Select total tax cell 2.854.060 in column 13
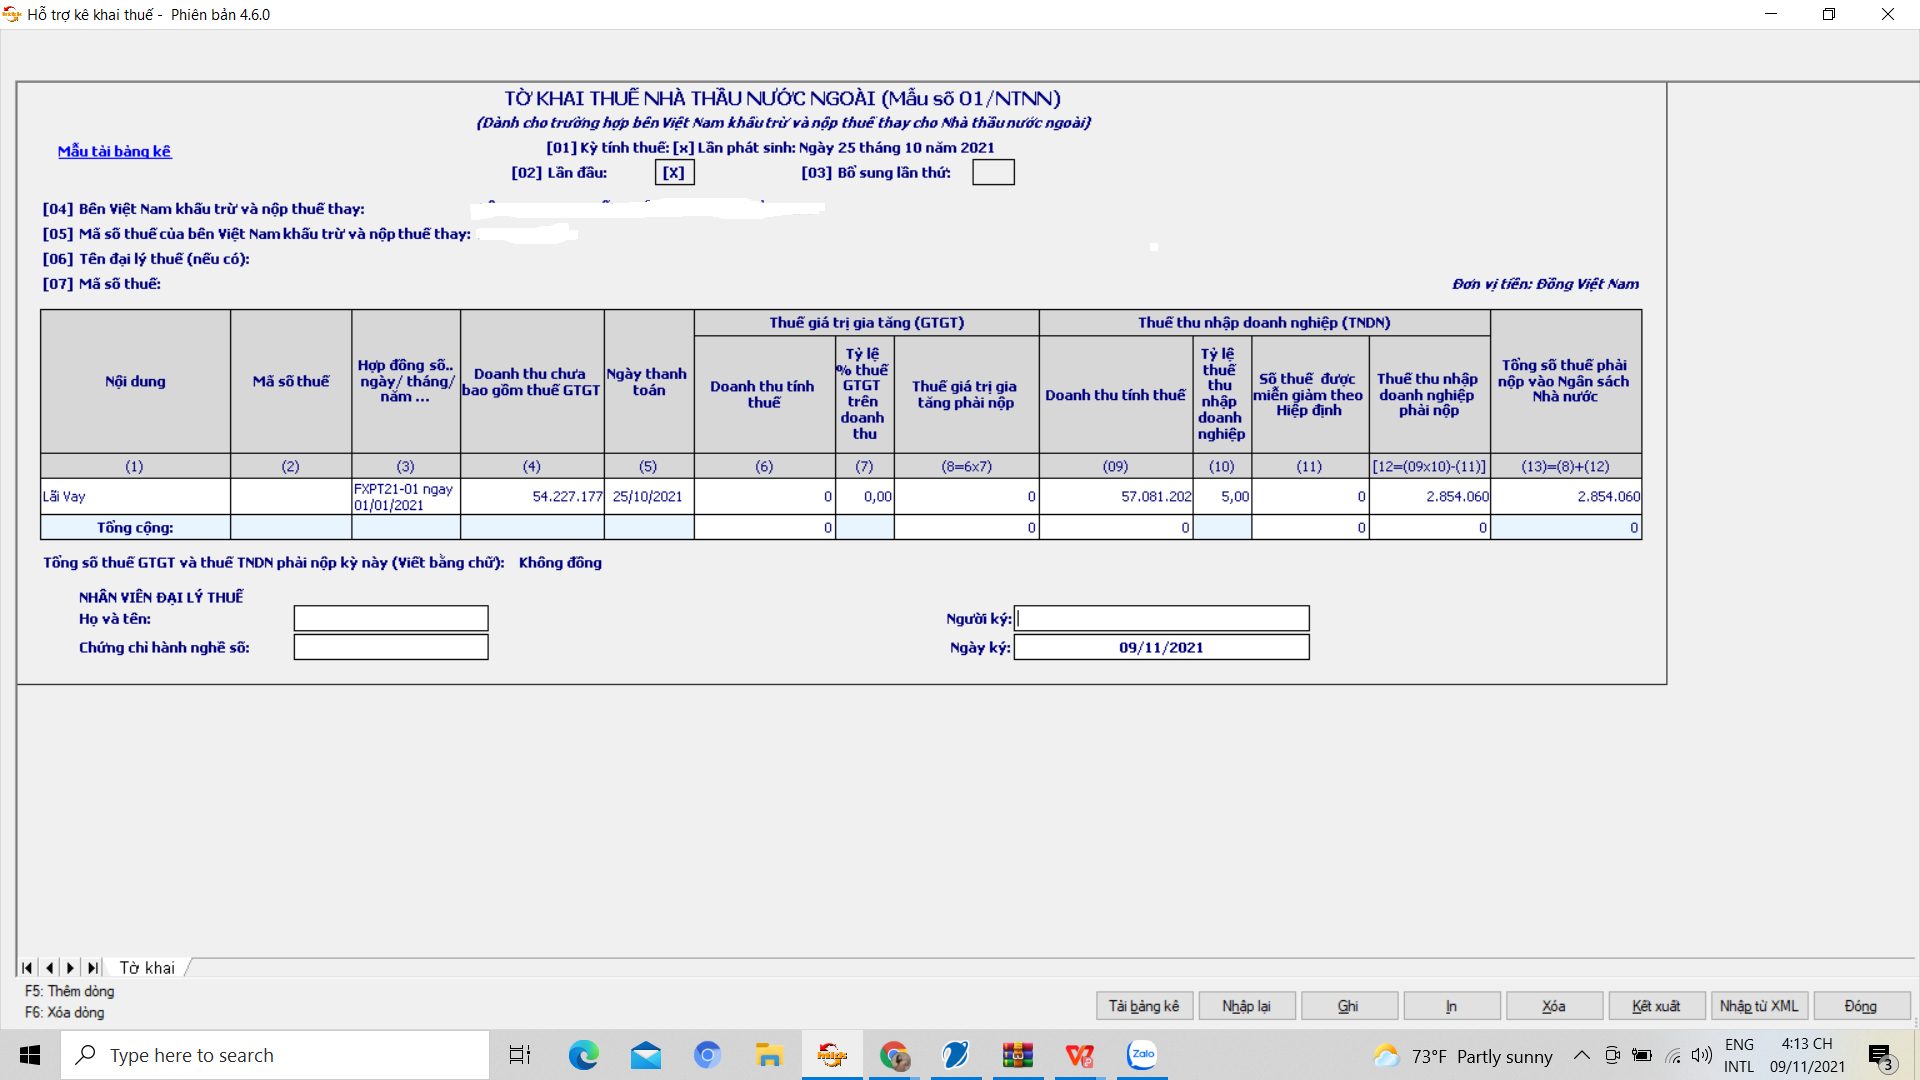This screenshot has height=1080, width=1920. tap(1566, 496)
